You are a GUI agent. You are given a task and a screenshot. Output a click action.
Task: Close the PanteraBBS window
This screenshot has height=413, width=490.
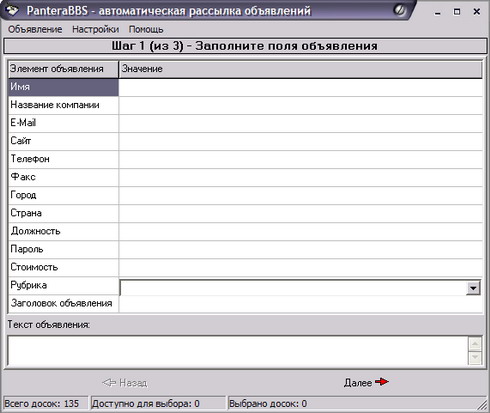click(477, 12)
